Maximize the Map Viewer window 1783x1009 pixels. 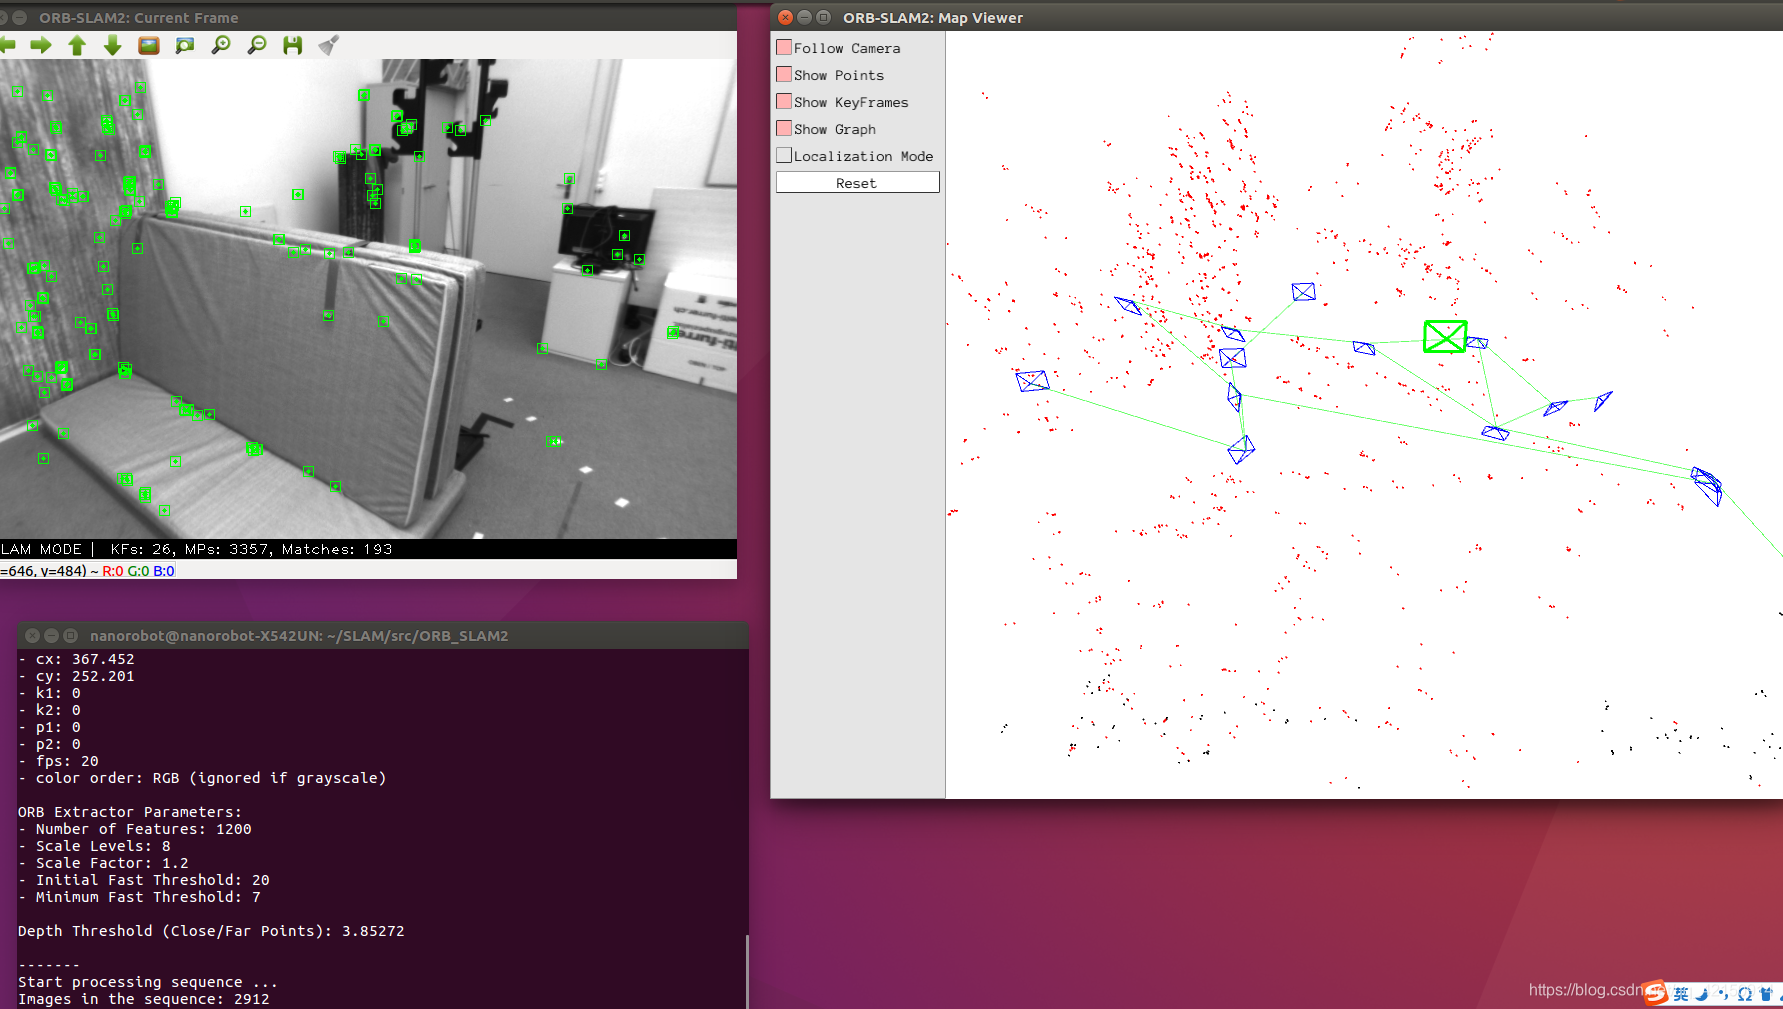click(824, 17)
